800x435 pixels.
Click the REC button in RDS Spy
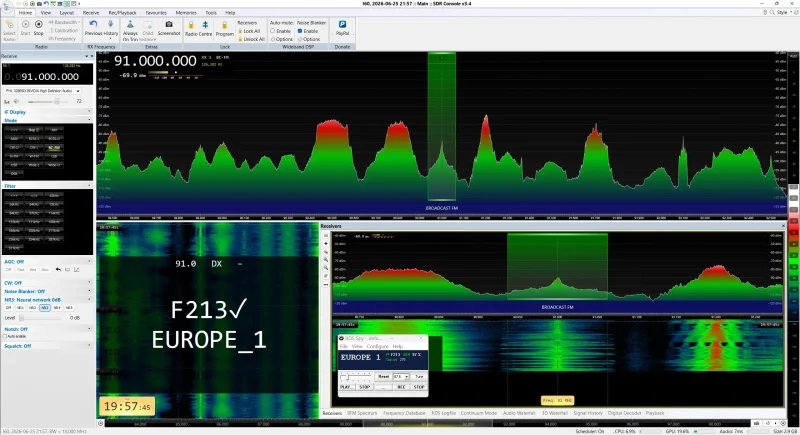(x=401, y=387)
